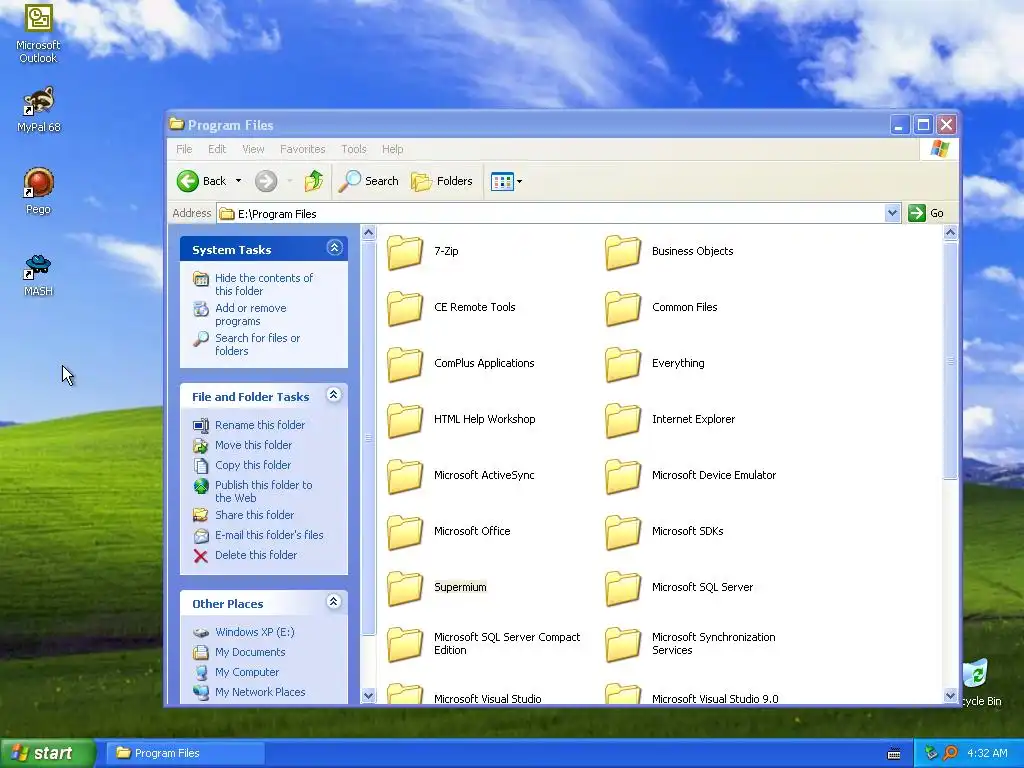
Task: Open the Edit menu
Action: (217, 149)
